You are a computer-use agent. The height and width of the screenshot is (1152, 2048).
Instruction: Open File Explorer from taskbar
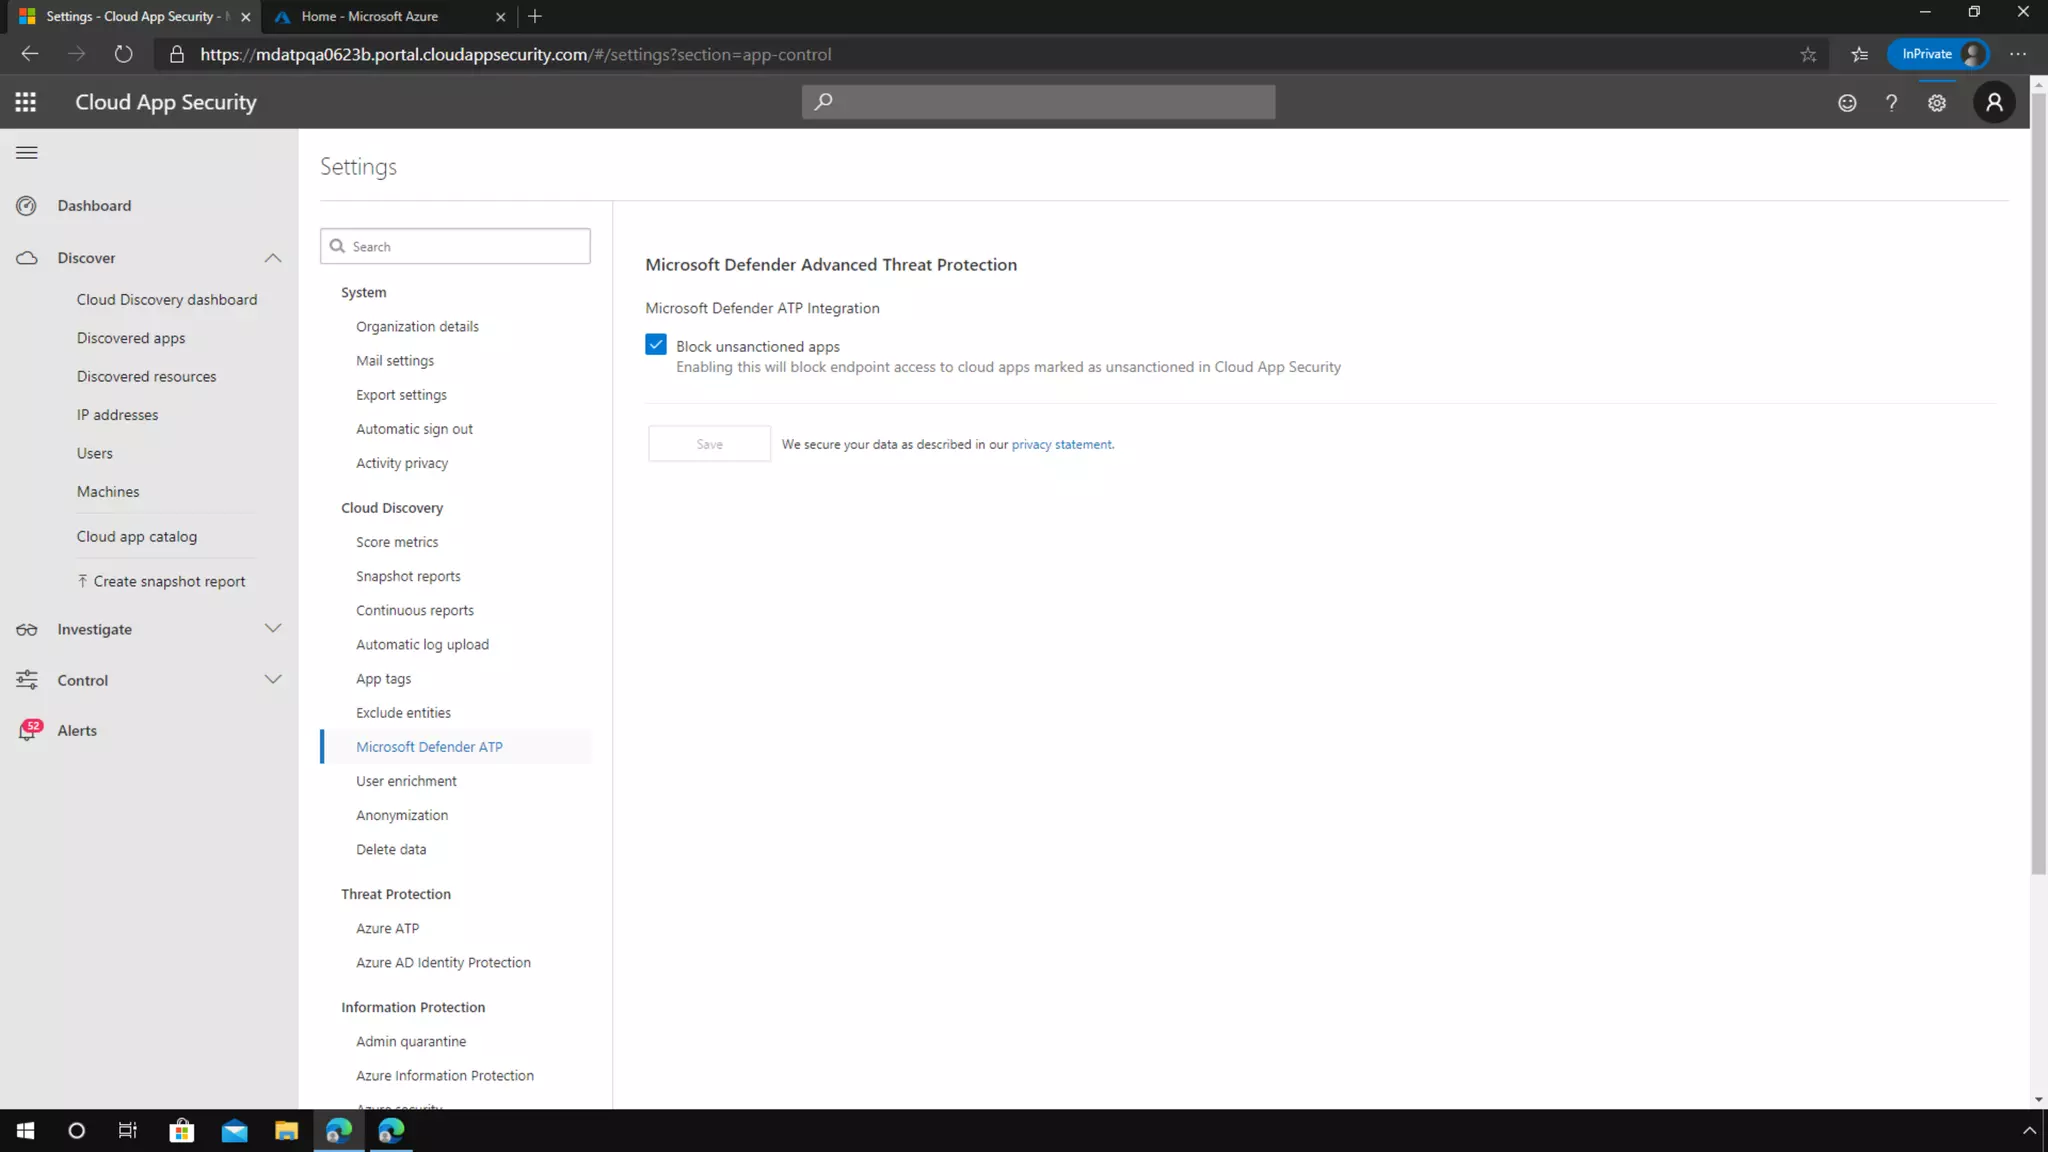(x=287, y=1131)
